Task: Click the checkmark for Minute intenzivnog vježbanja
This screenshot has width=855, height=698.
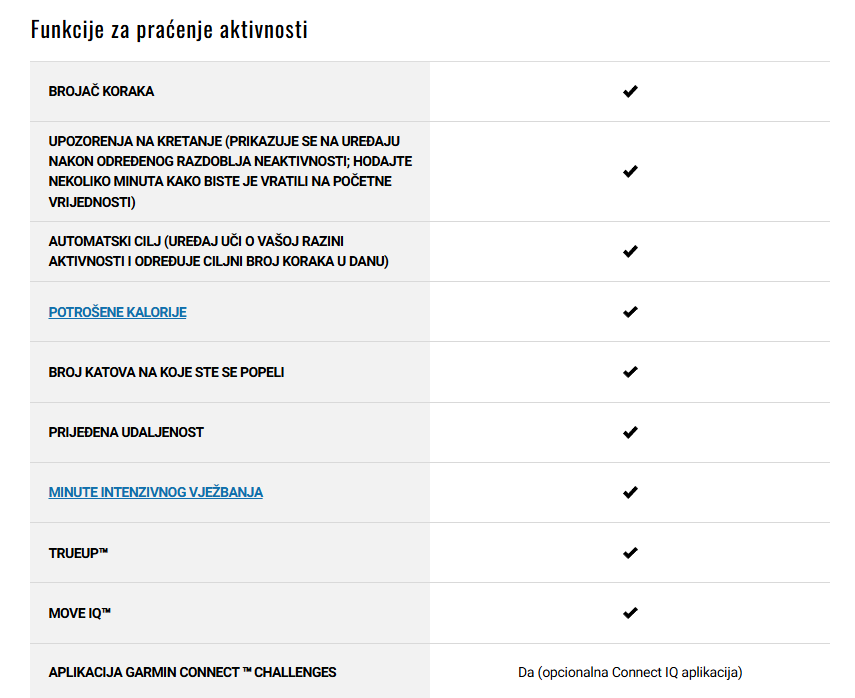Action: pos(630,492)
